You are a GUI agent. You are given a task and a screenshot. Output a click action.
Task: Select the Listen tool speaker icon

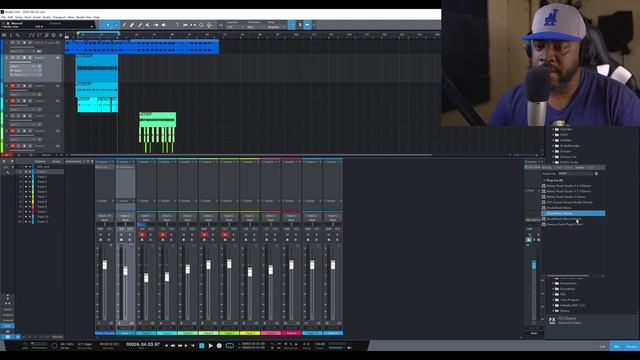(x=164, y=25)
